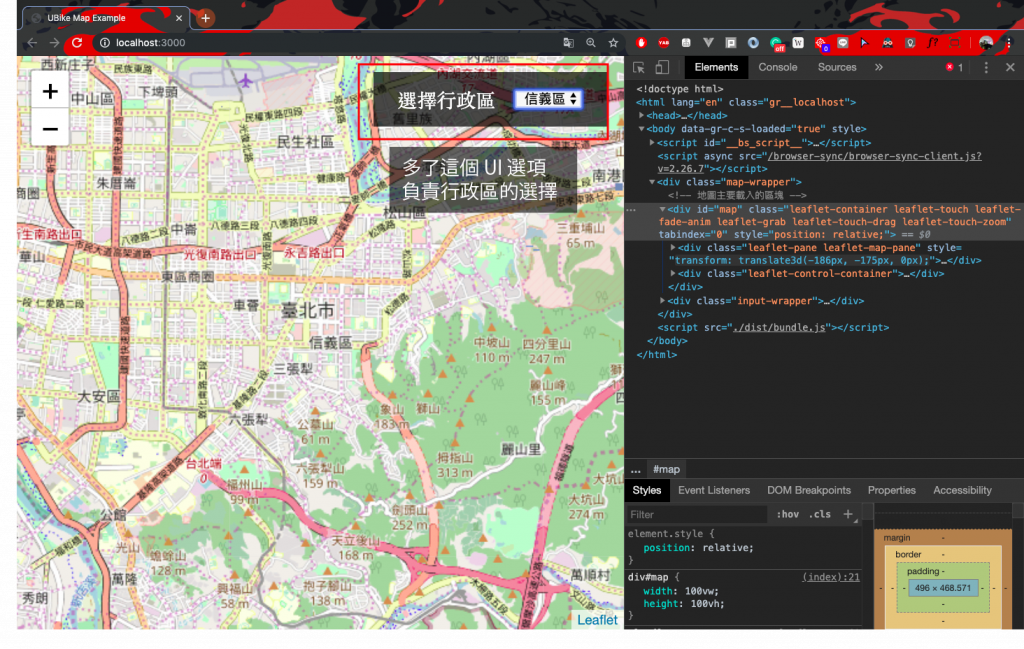Click the height: 100vh declaration

click(683, 604)
